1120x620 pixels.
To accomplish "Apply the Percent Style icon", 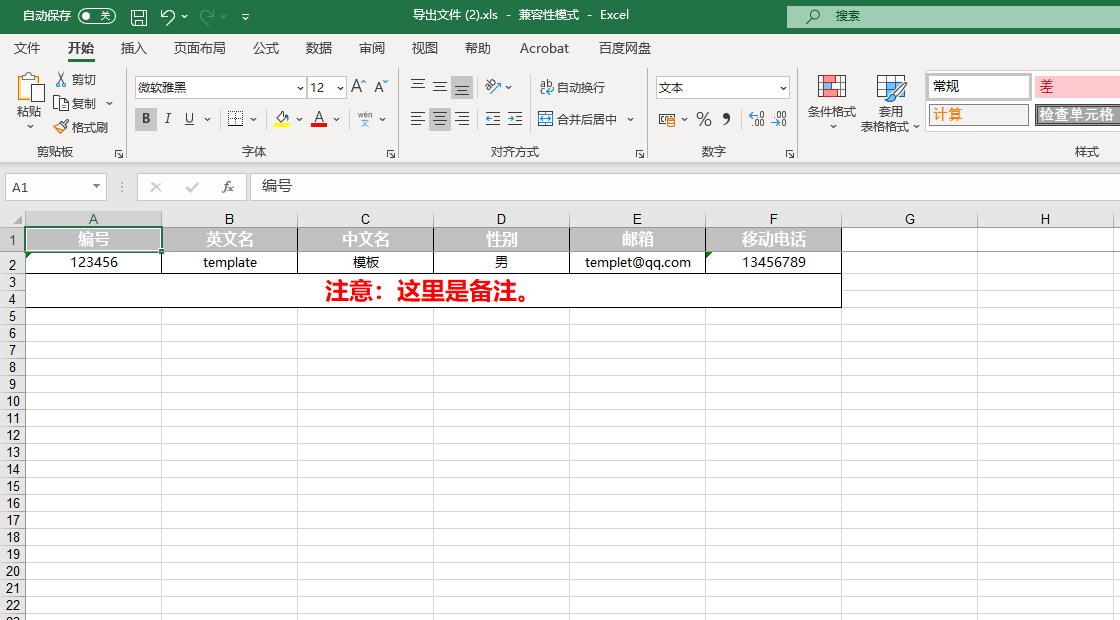I will pyautogui.click(x=706, y=119).
